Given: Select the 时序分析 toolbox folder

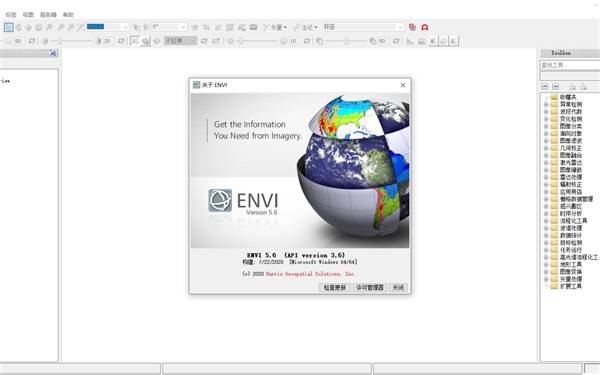Looking at the screenshot, I should [571, 214].
